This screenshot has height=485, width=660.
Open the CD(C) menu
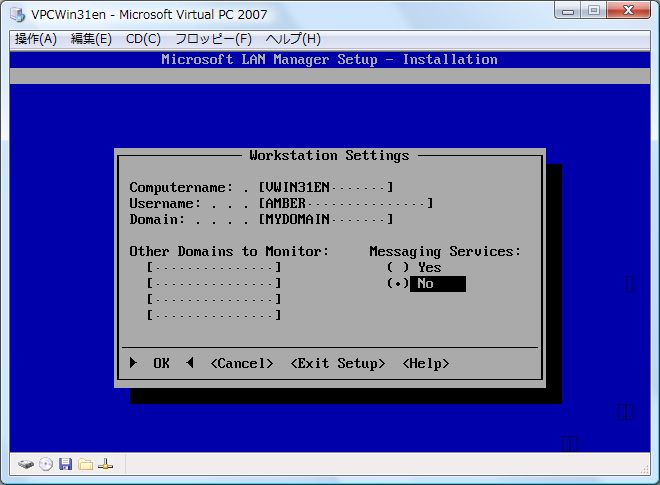143,39
